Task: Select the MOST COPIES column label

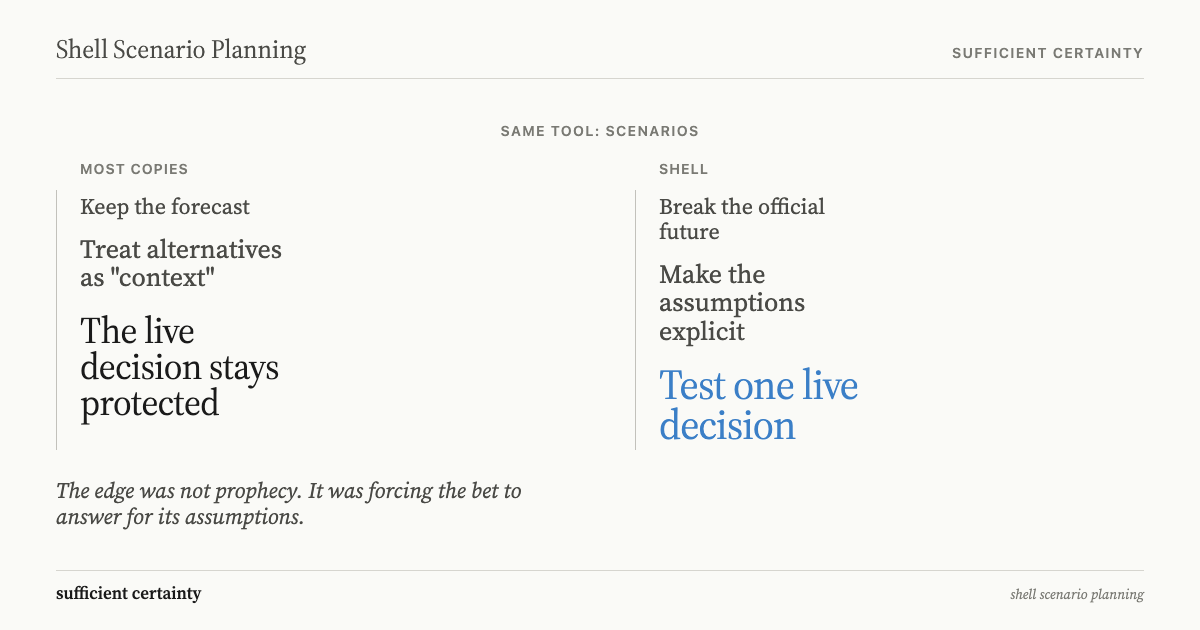Action: [134, 169]
